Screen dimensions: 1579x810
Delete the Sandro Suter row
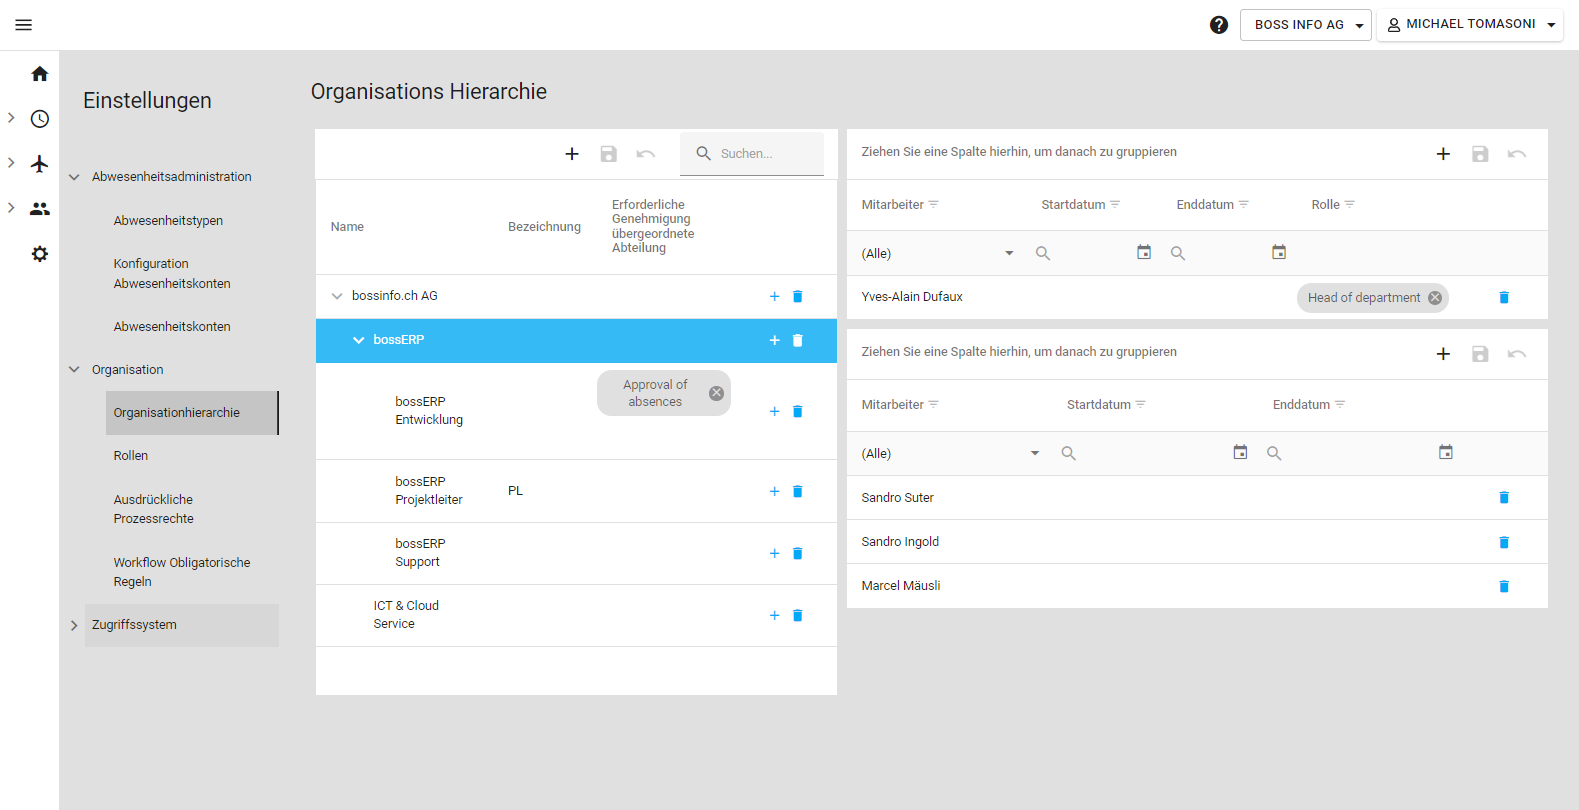(1504, 497)
